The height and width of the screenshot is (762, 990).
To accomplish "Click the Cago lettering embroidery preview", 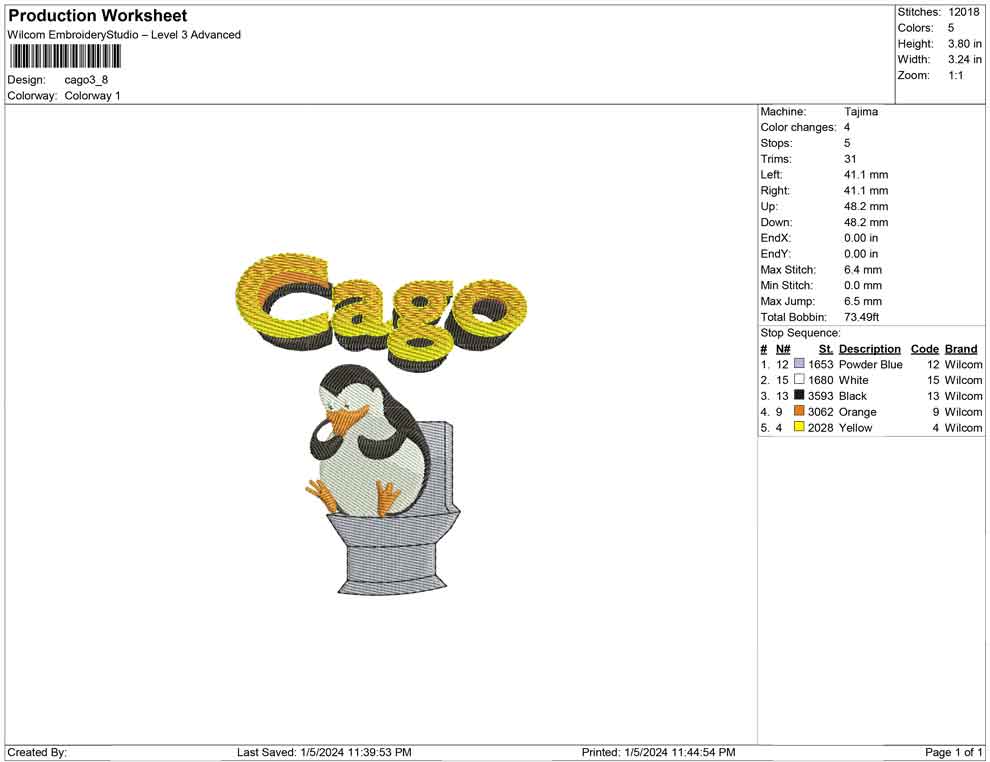I will tap(381, 311).
